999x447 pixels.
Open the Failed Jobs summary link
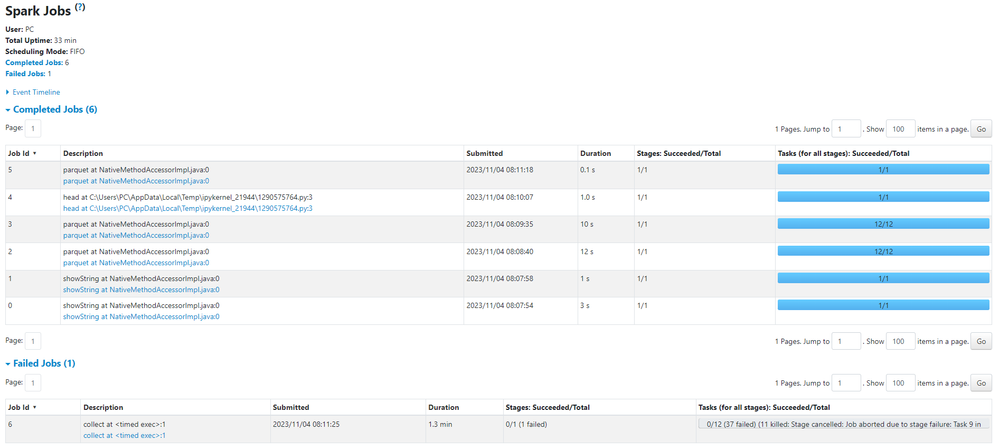[25, 74]
